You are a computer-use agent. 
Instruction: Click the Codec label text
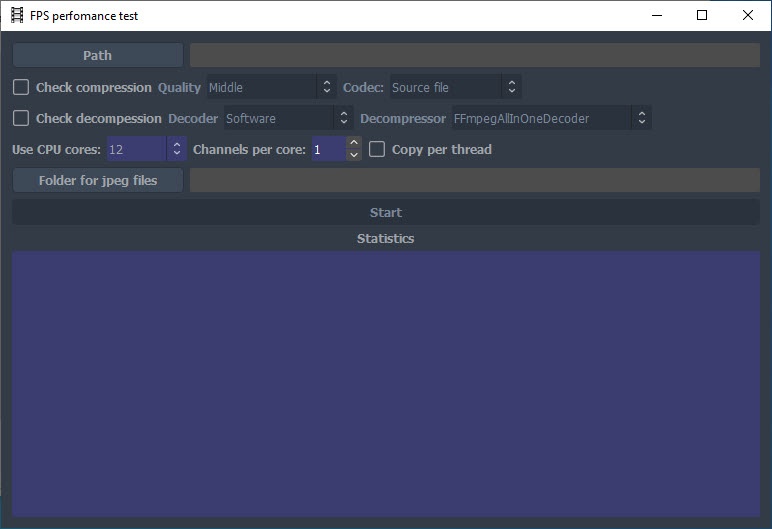point(363,88)
